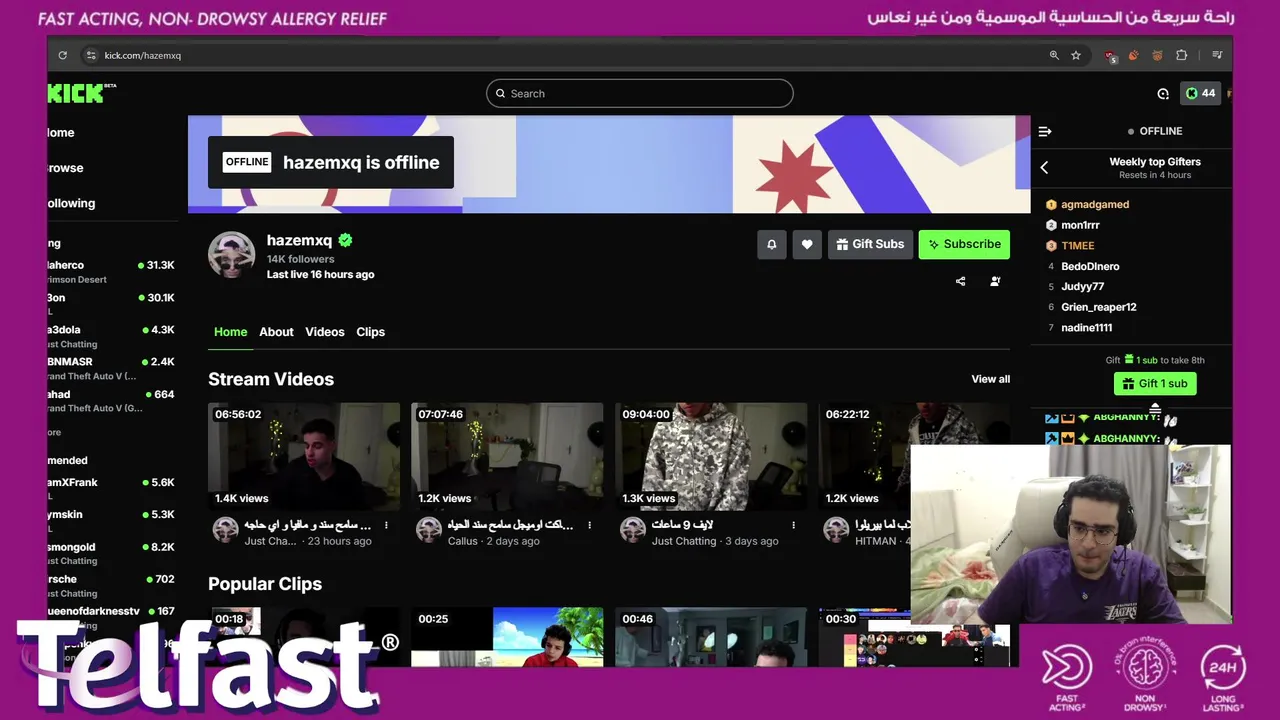Open options menu of the 3 days ago video

coord(794,525)
